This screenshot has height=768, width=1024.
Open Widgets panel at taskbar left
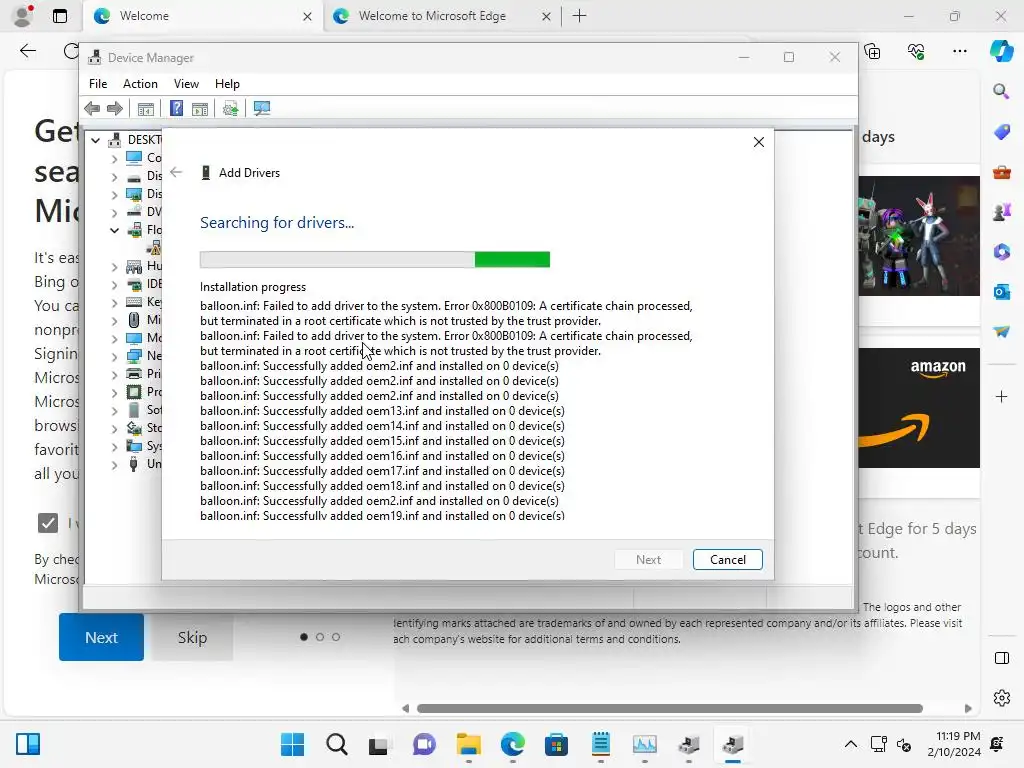pos(28,744)
